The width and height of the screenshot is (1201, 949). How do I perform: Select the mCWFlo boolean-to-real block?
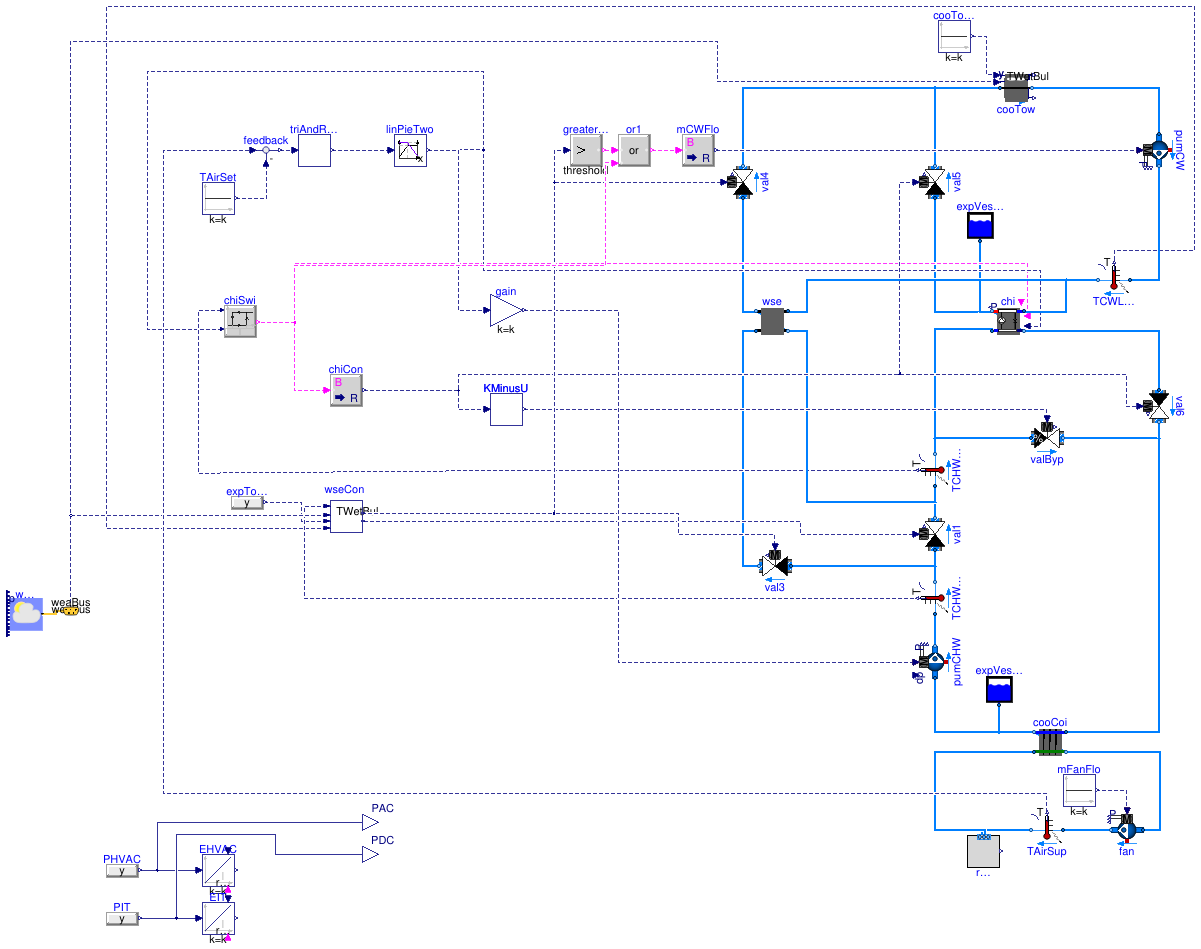click(698, 151)
